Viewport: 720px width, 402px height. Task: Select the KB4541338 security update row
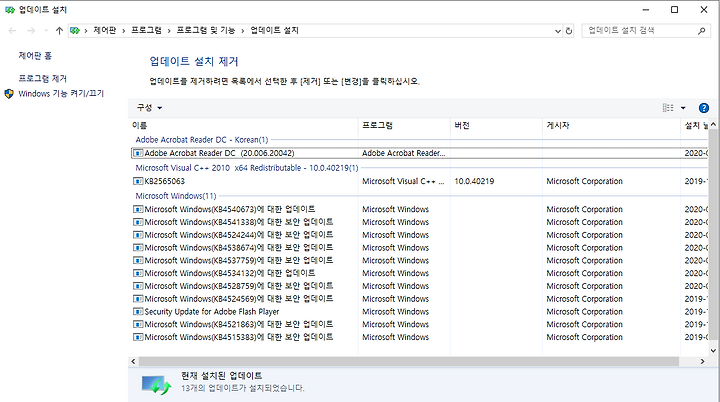tap(419, 222)
